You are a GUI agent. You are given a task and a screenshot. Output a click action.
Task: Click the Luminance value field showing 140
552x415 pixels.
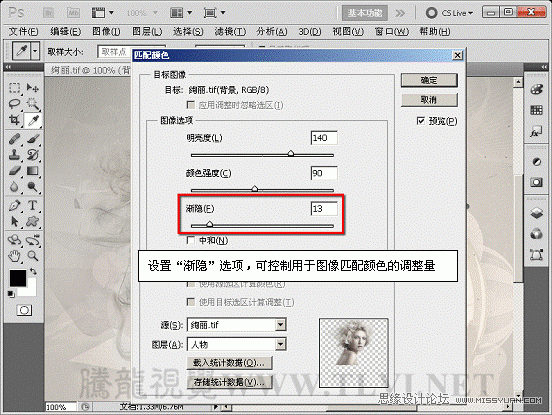pos(324,138)
